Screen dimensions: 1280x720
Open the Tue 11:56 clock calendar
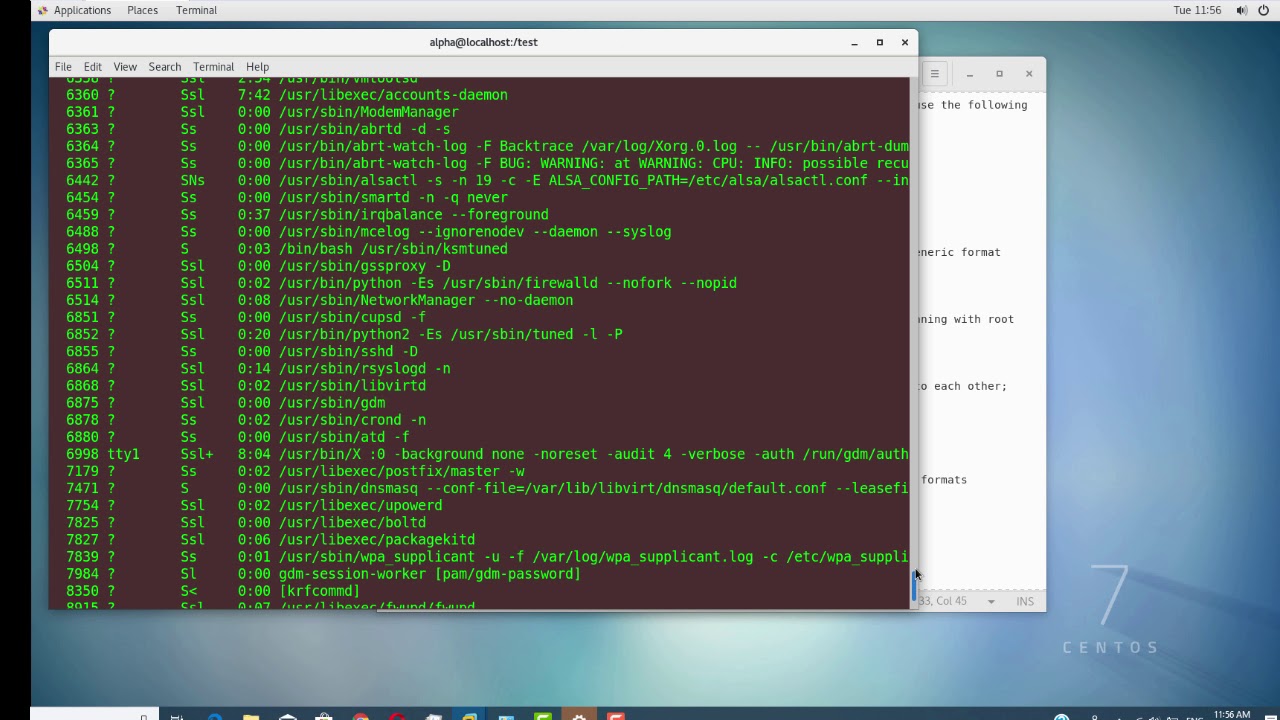point(1197,10)
